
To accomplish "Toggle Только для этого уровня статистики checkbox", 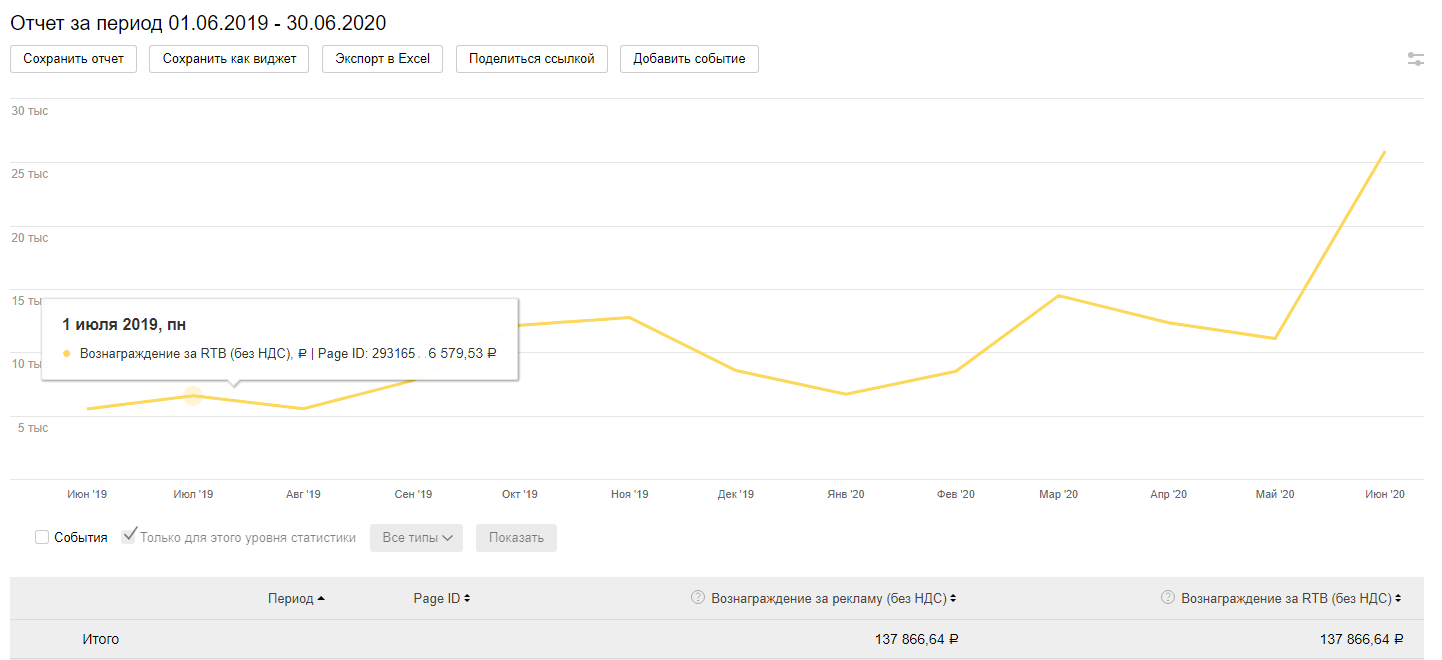I will pyautogui.click(x=128, y=537).
